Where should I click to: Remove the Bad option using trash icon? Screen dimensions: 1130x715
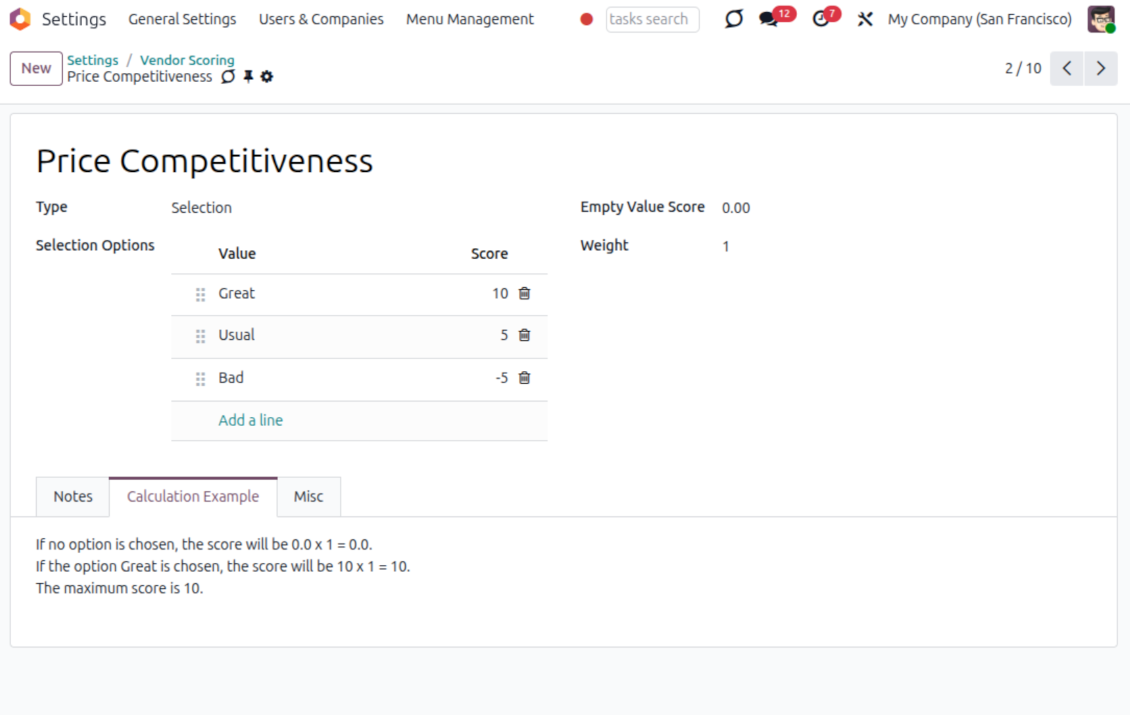coord(524,378)
